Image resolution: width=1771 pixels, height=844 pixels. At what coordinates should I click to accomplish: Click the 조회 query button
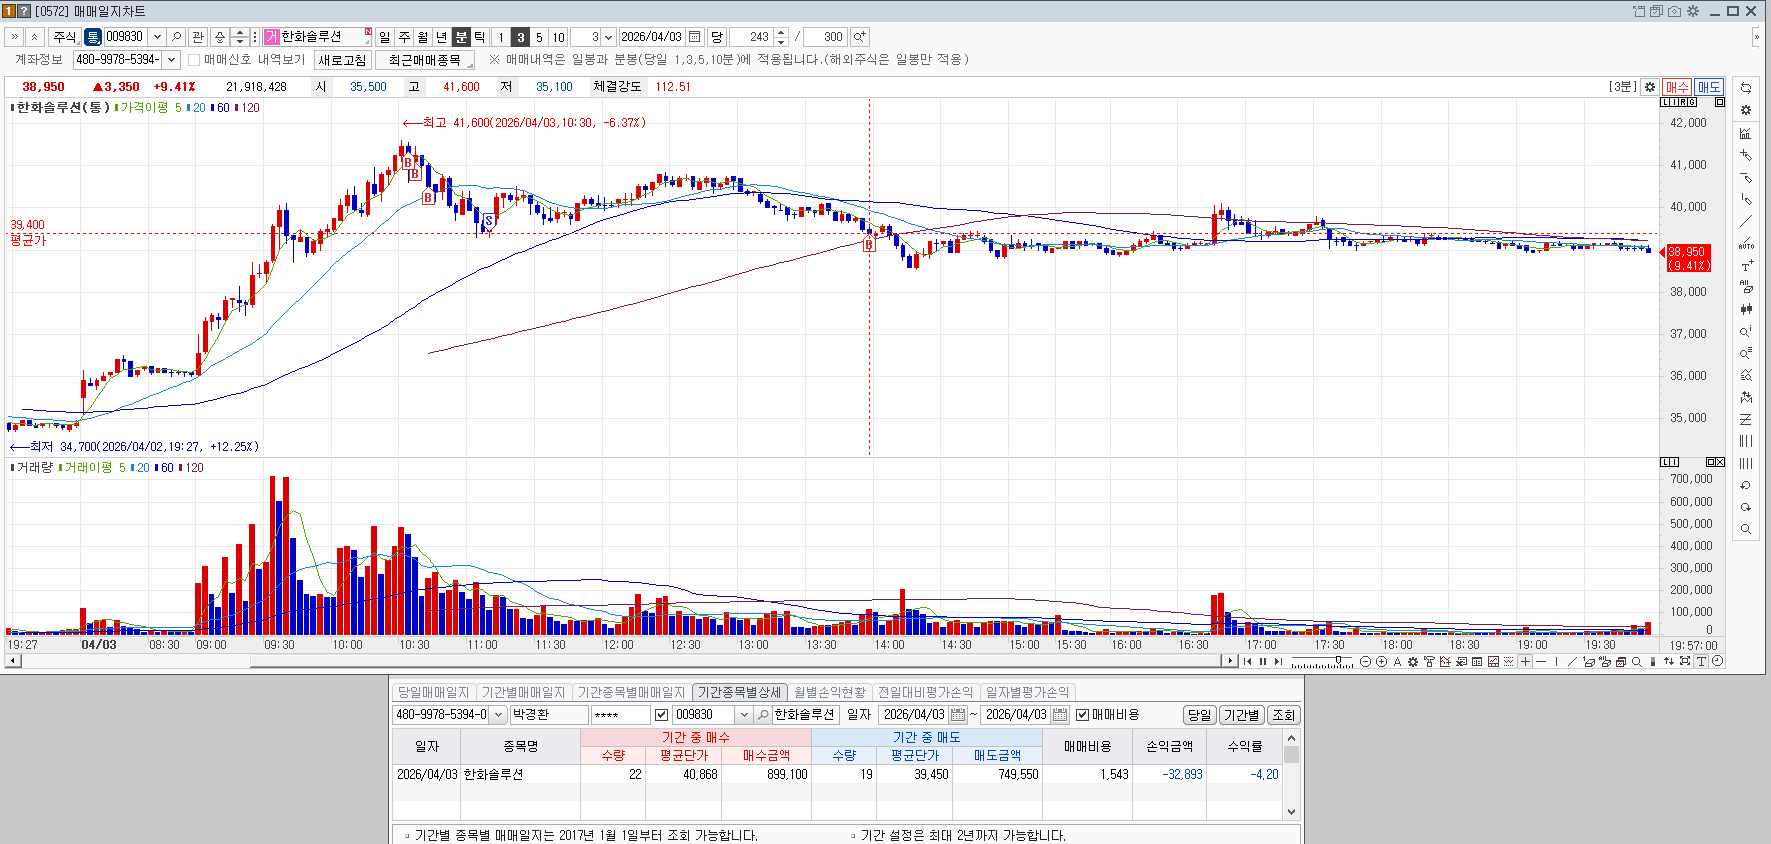coord(1283,715)
